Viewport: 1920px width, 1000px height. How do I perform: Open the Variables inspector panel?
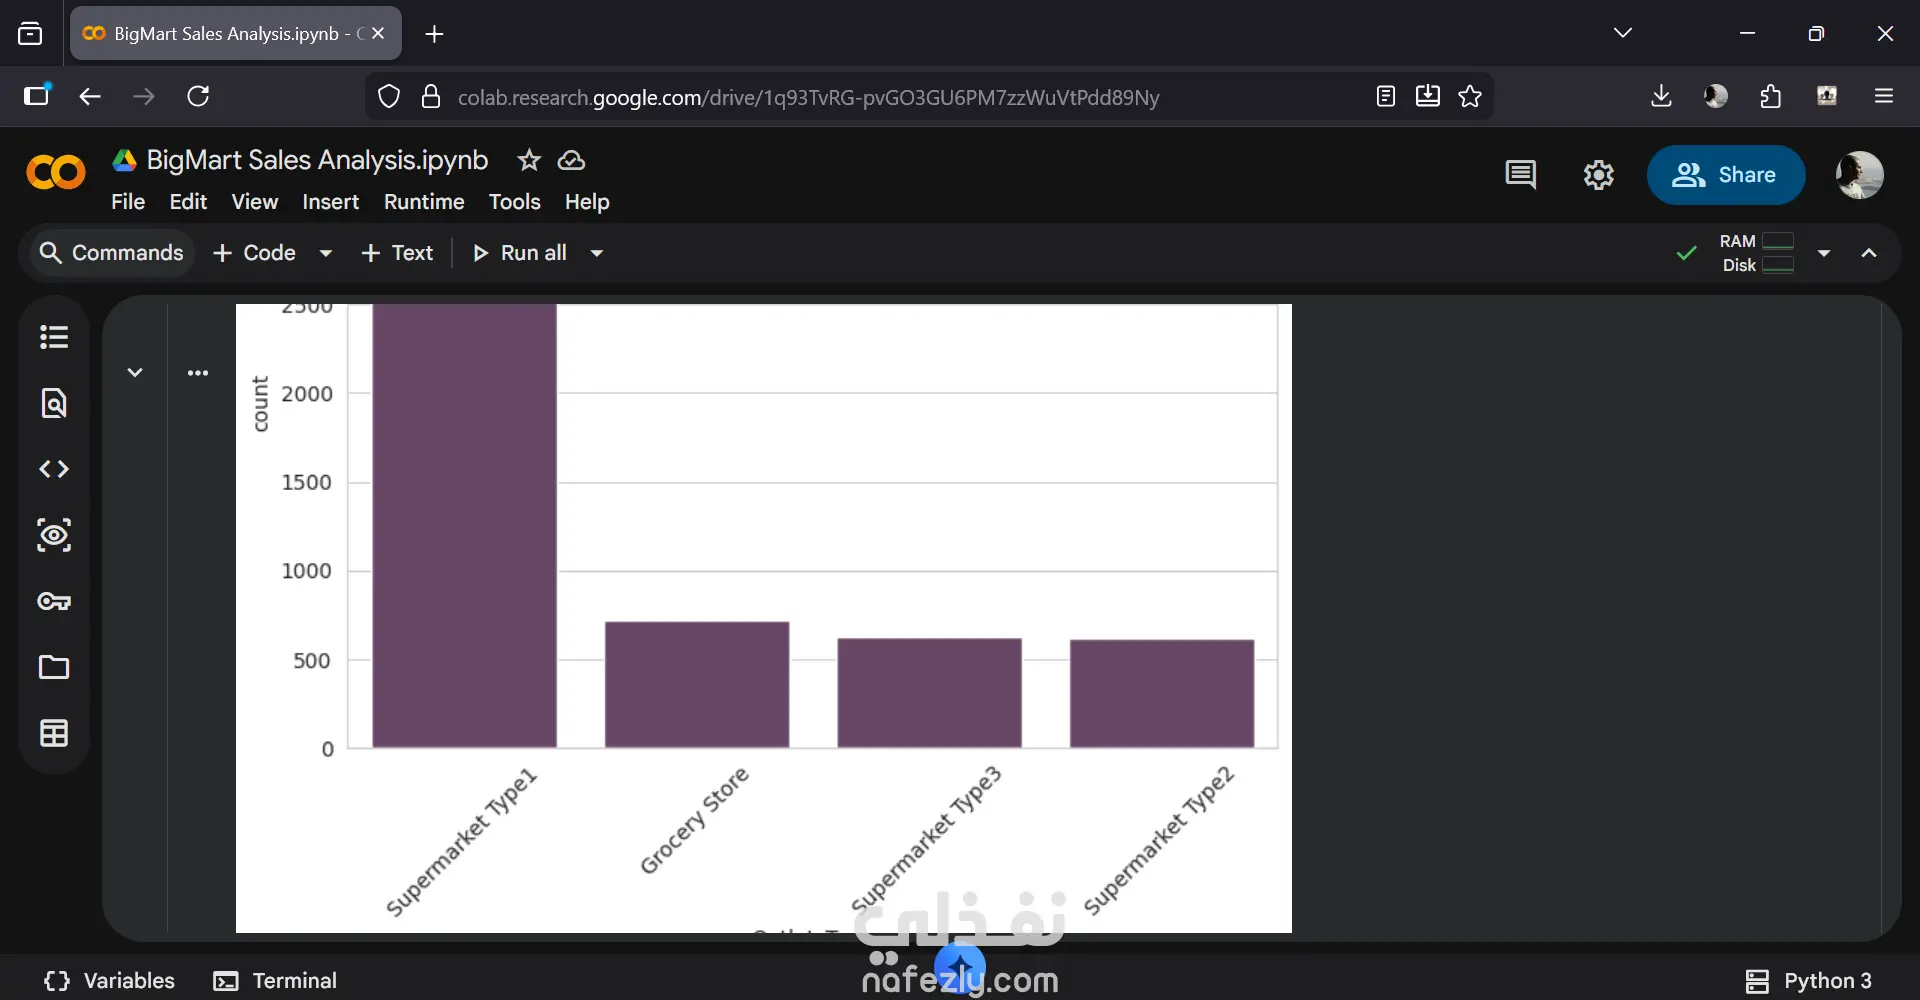110,981
